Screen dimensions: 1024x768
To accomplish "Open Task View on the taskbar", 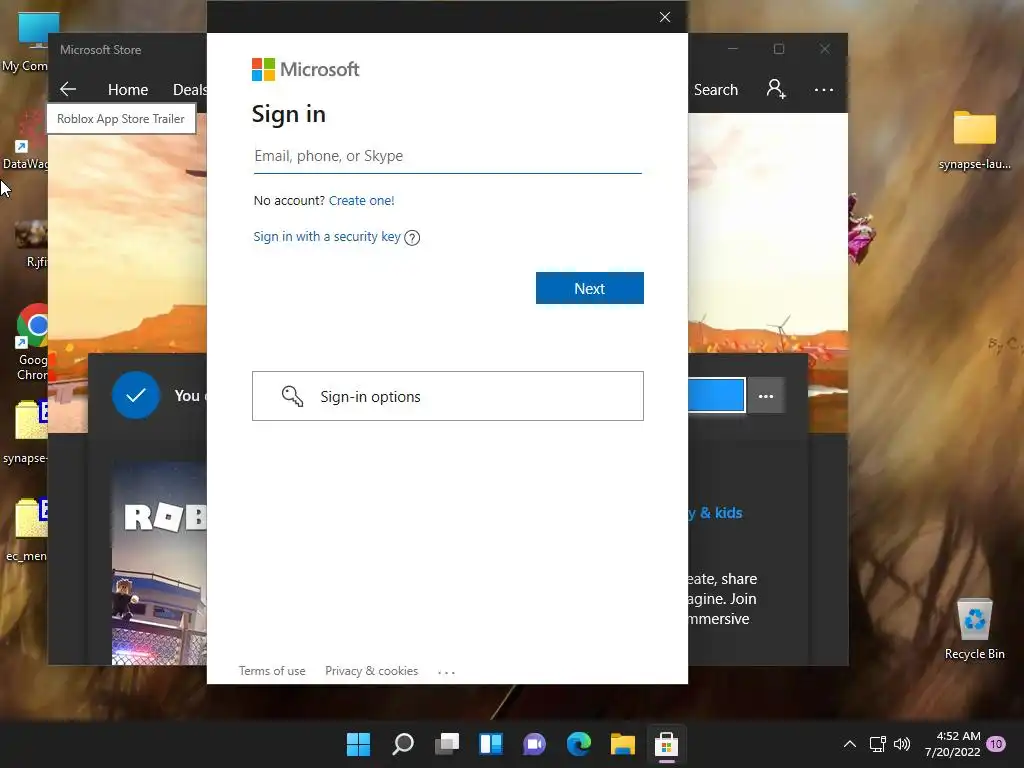I will (447, 744).
